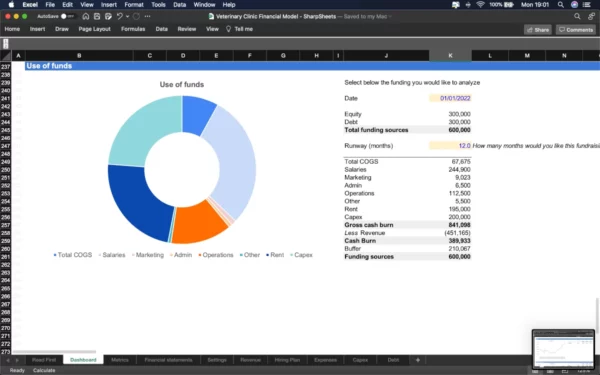
Task: Open the Formulas ribbon tab
Action: point(133,29)
